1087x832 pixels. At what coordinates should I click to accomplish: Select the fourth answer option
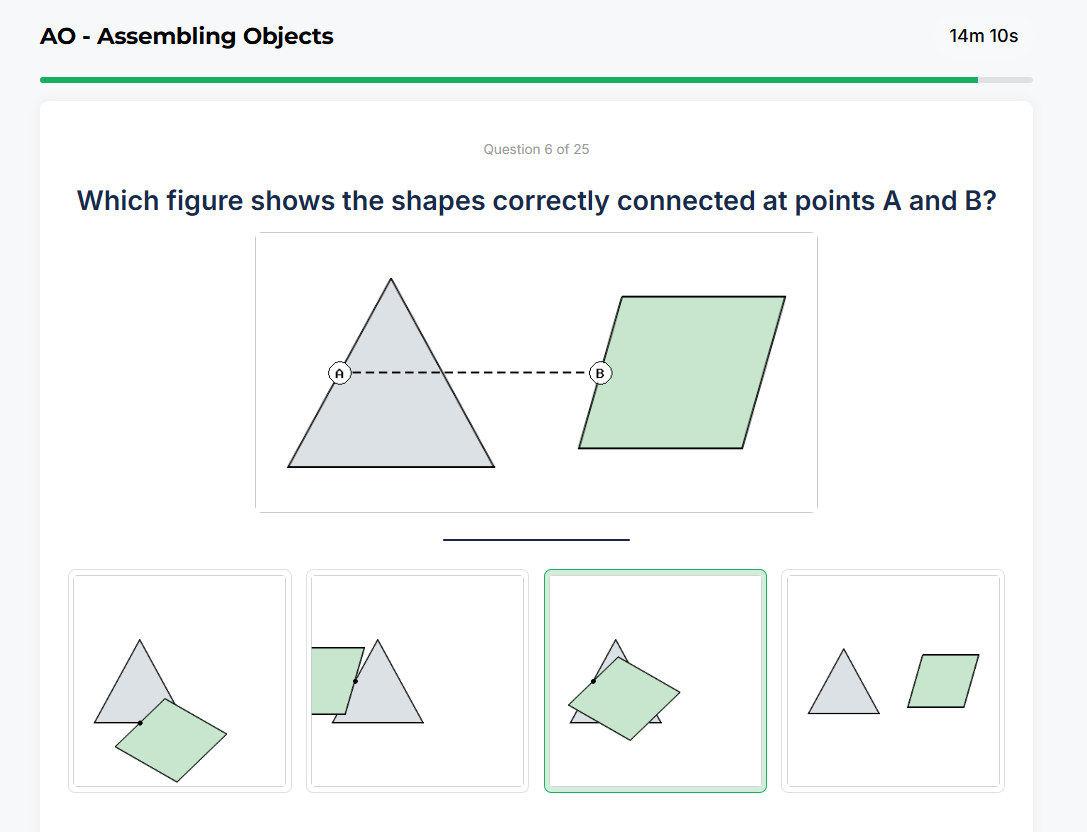point(893,680)
